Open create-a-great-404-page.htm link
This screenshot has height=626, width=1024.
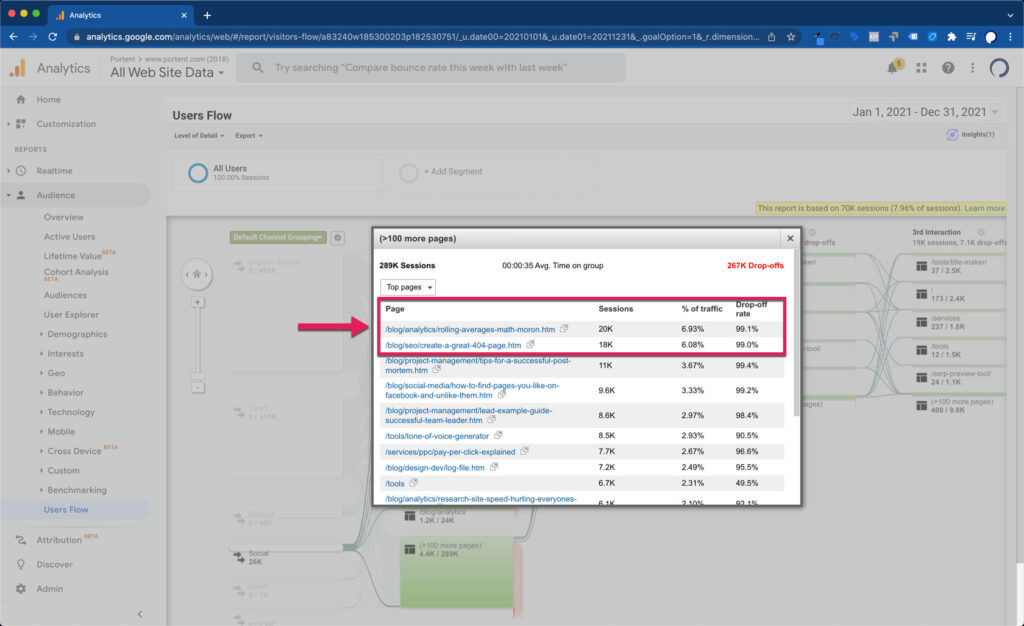(x=453, y=345)
